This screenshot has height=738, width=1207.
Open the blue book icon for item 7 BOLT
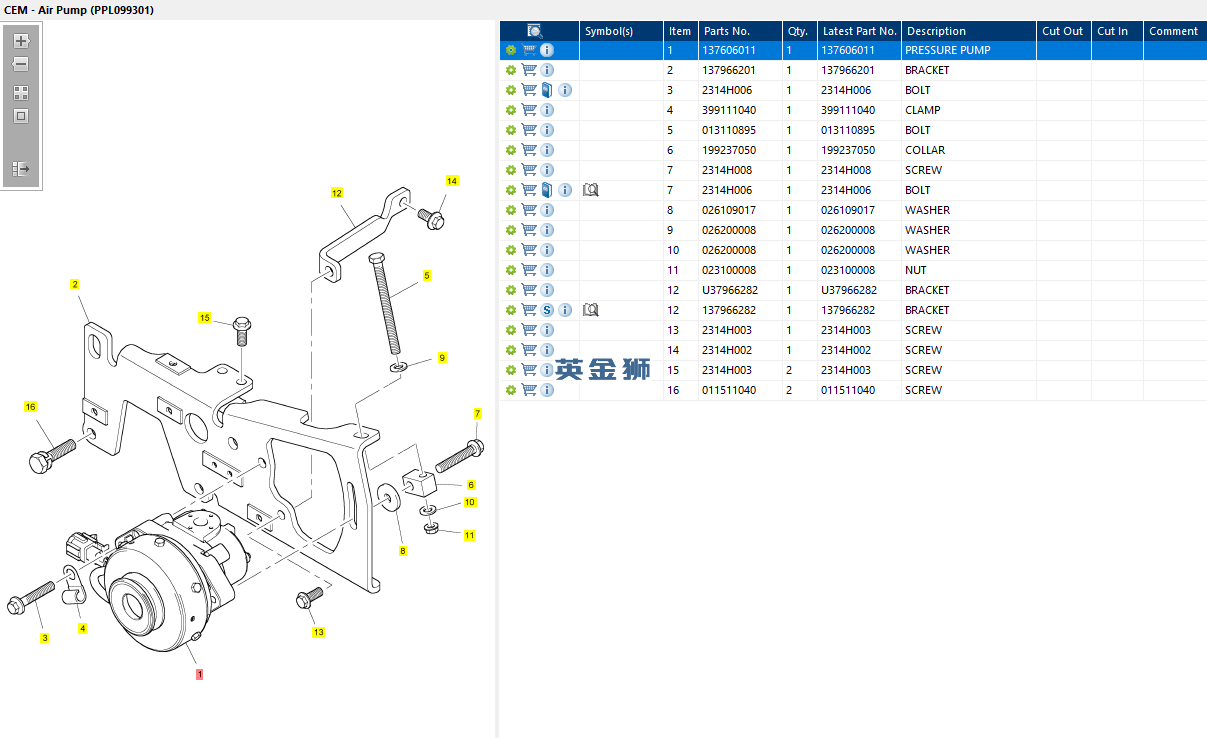tap(547, 190)
